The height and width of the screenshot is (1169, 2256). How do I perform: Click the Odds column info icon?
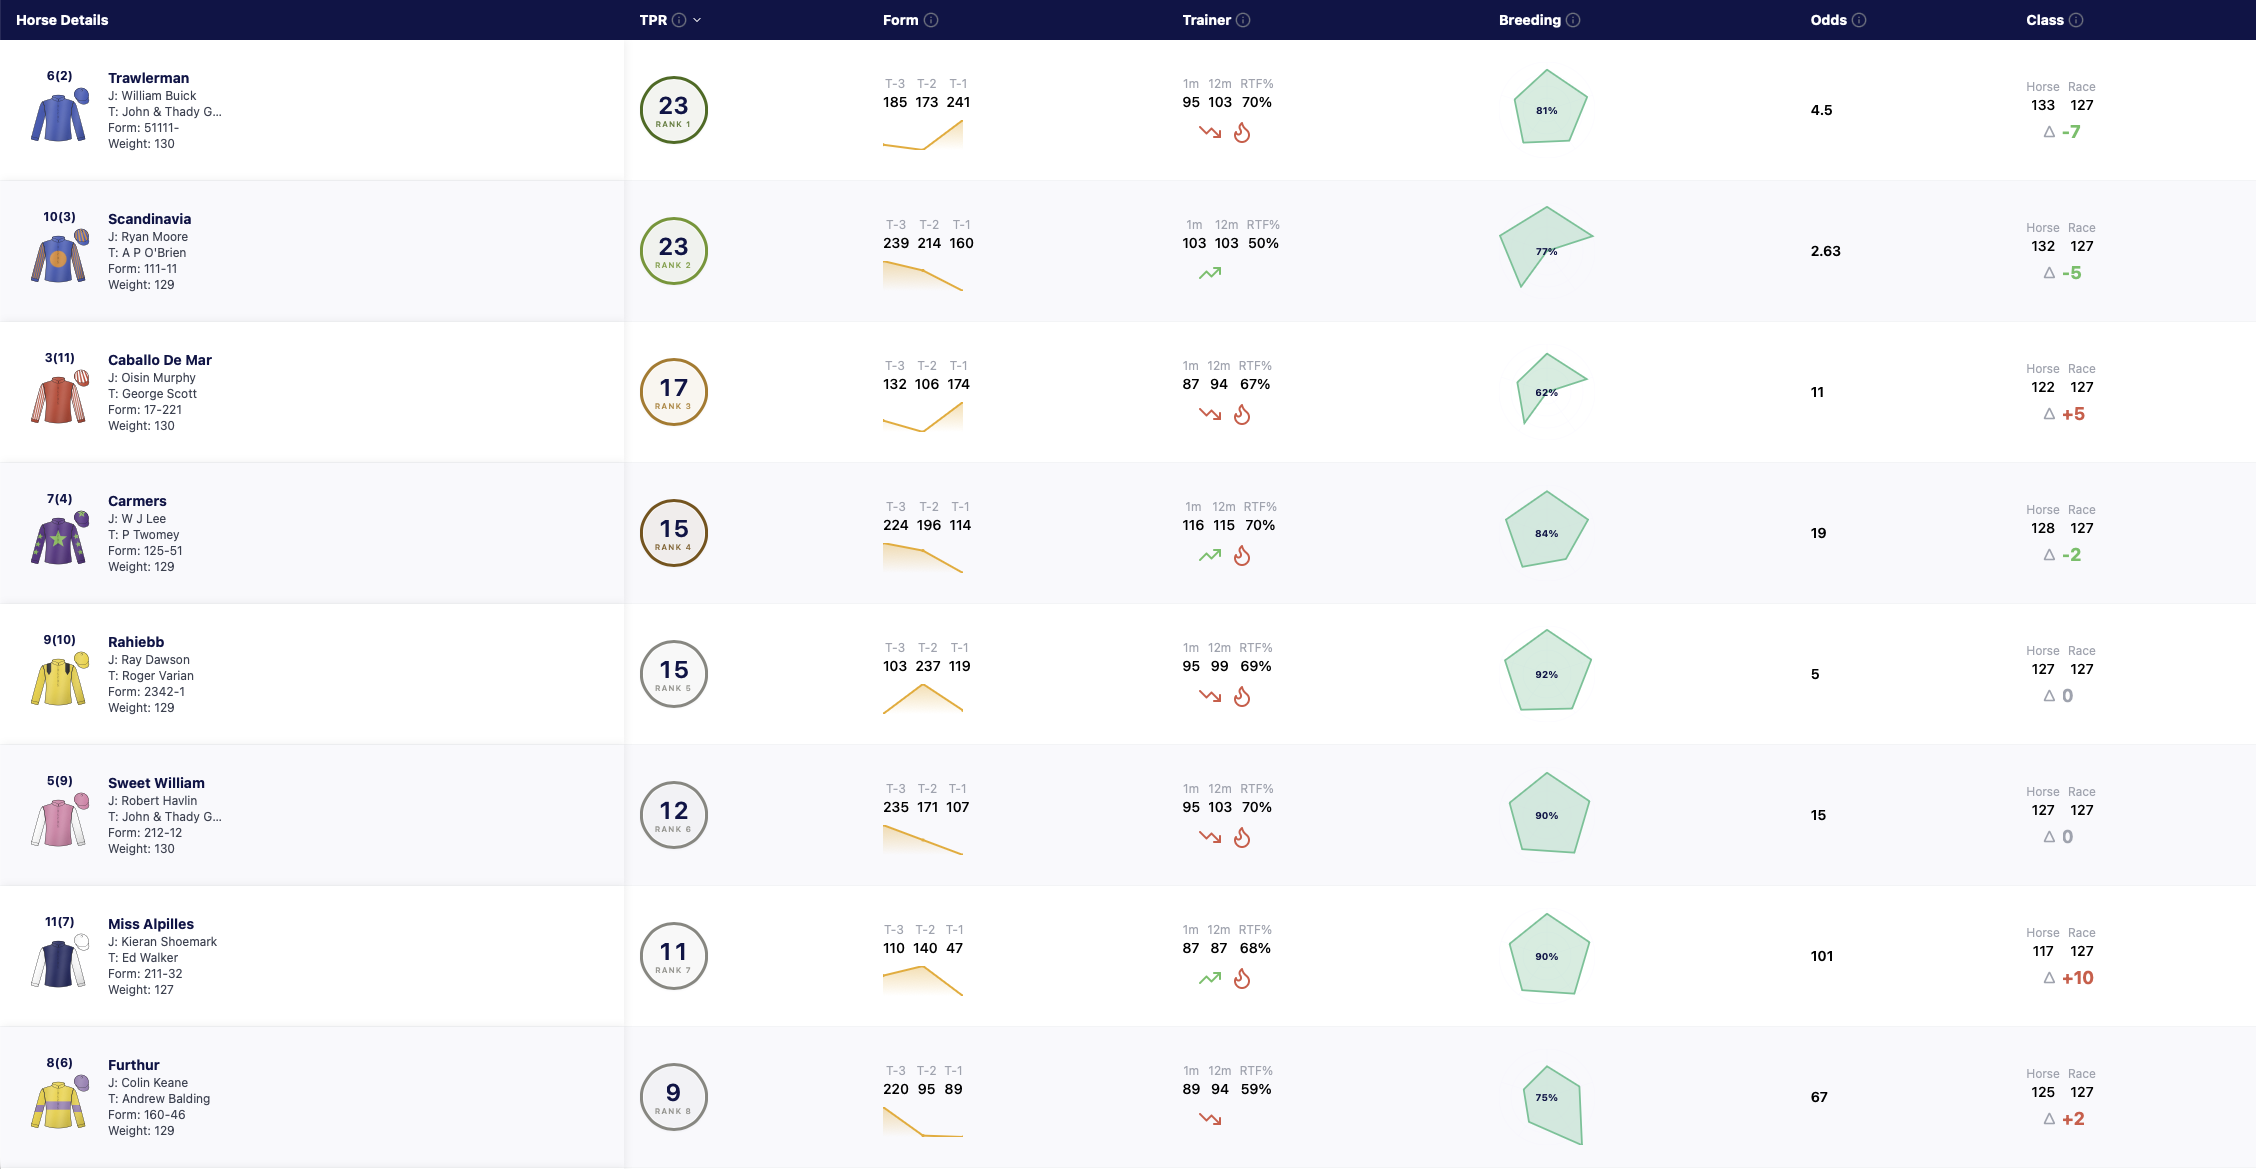click(1859, 20)
